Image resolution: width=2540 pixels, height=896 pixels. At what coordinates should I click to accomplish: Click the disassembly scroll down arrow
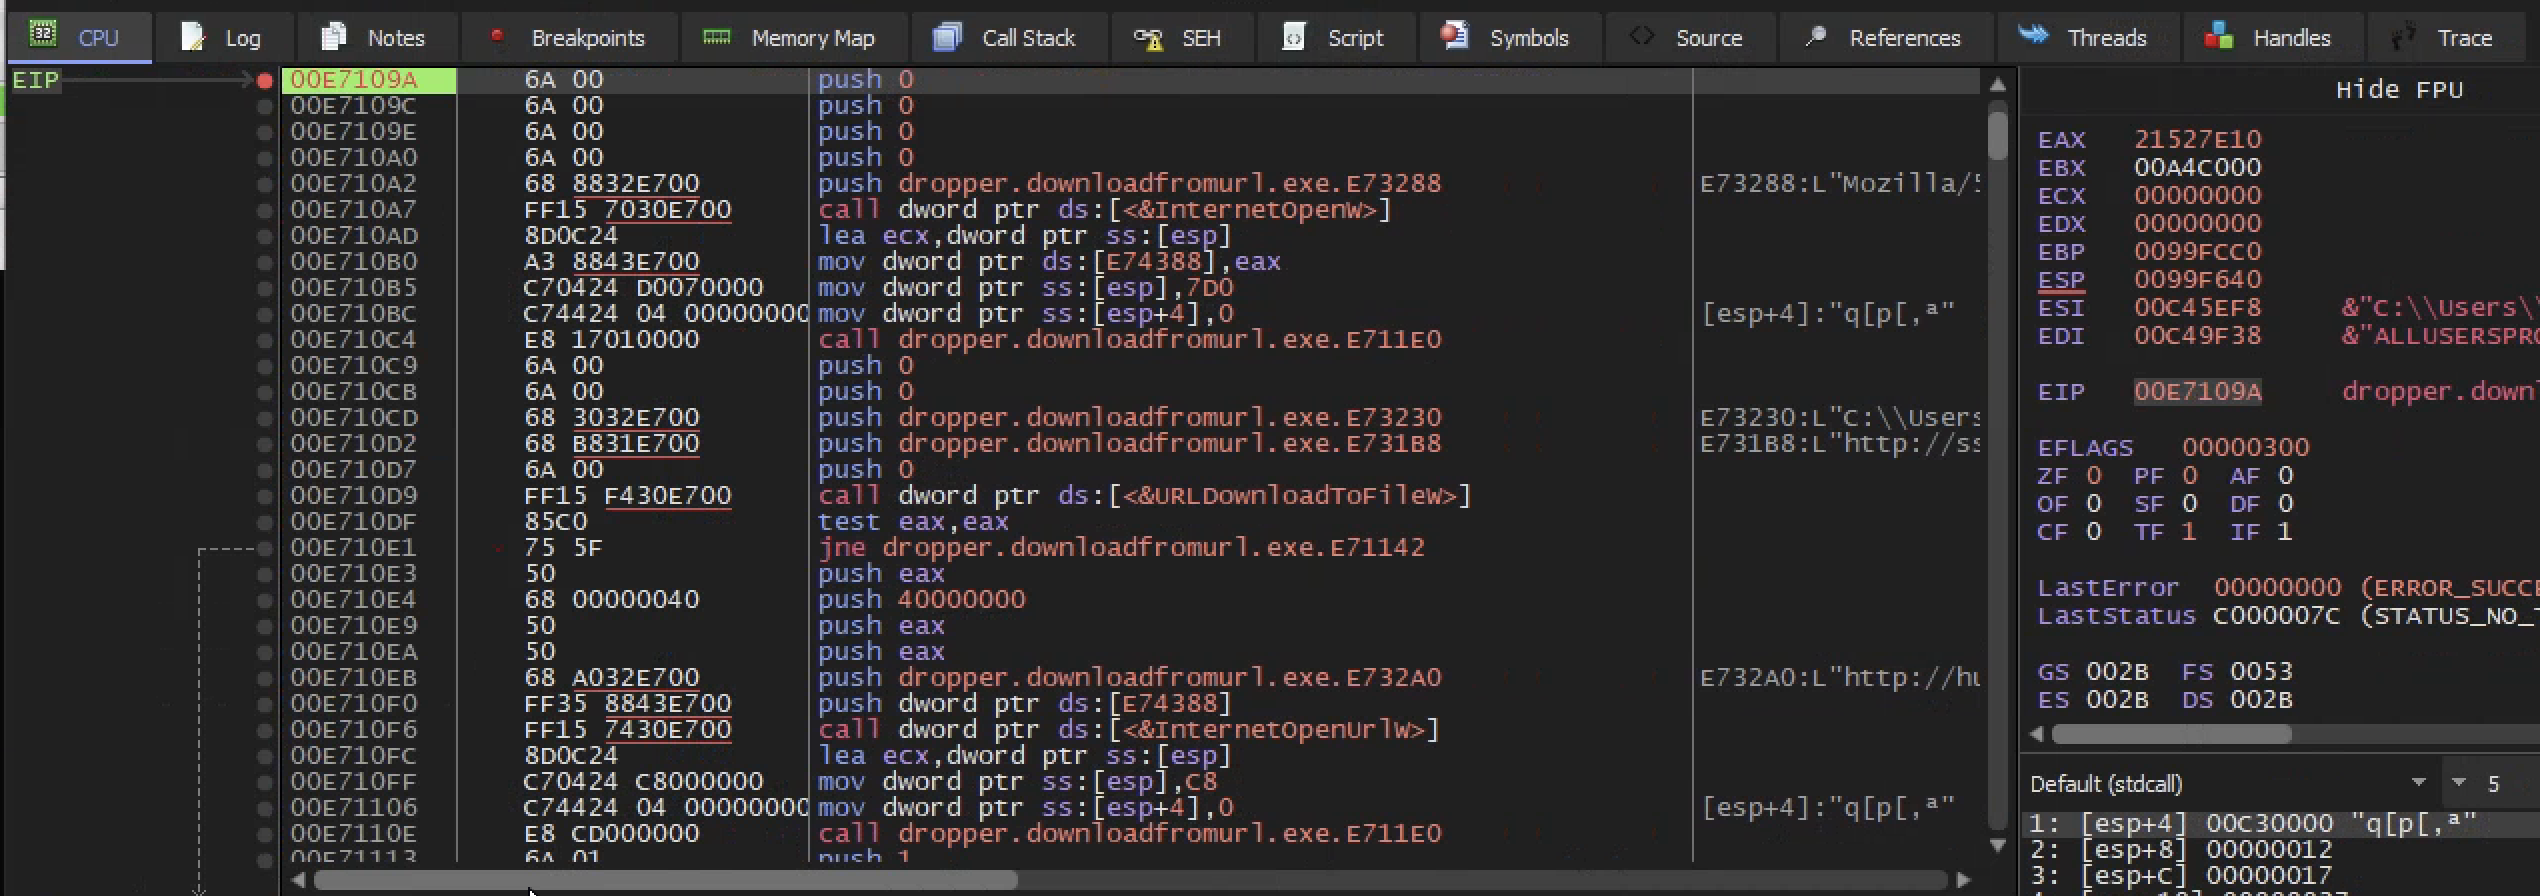coord(1998,846)
